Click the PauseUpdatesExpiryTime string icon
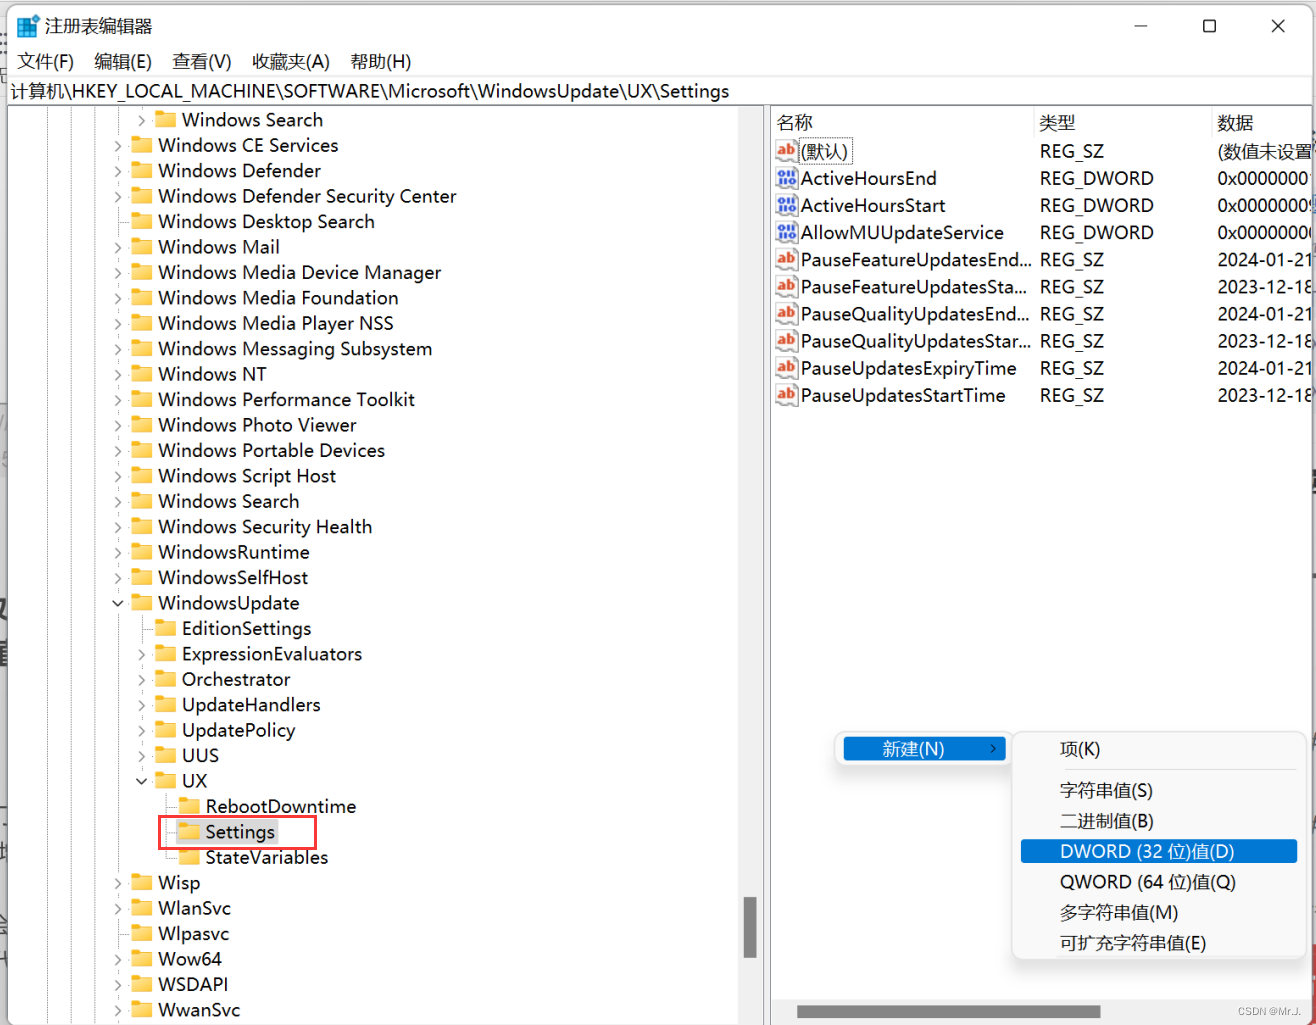 (x=787, y=368)
